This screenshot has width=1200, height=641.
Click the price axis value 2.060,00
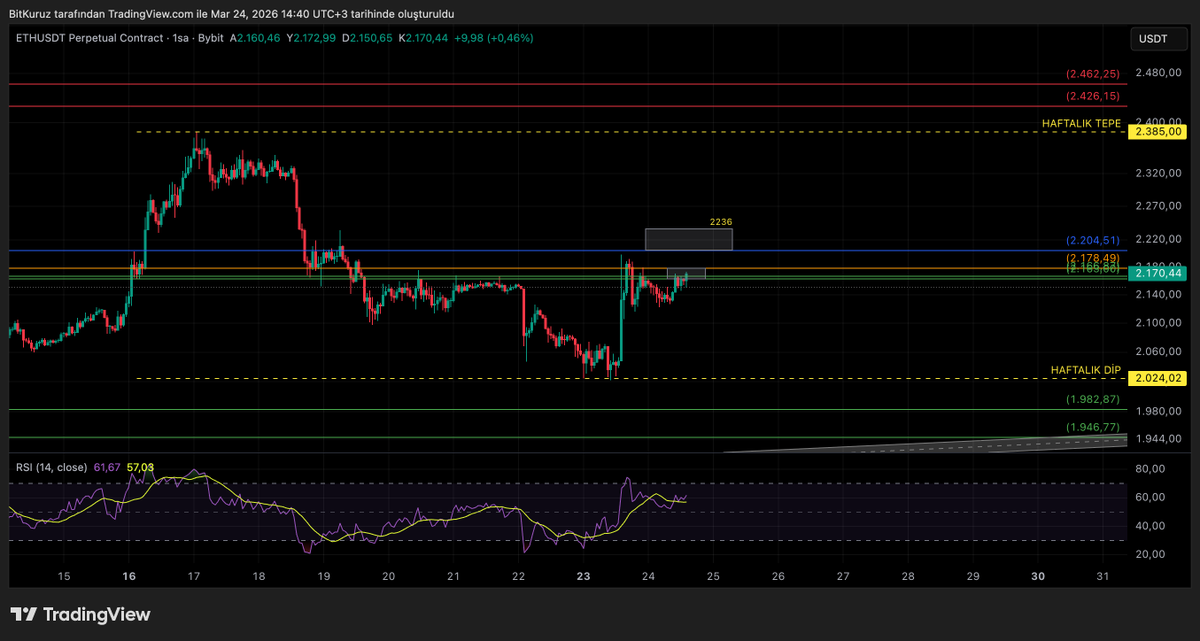click(x=1157, y=352)
